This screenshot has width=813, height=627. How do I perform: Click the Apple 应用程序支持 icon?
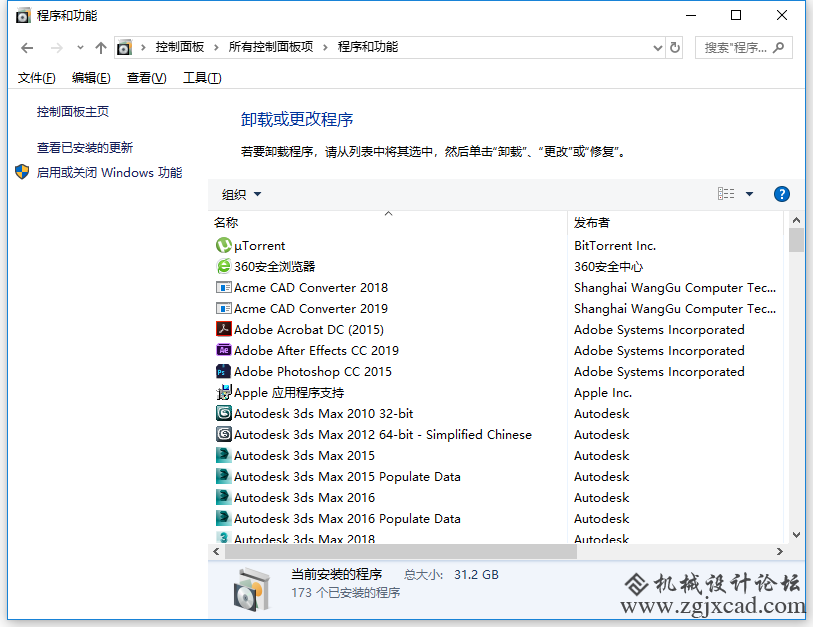[223, 393]
